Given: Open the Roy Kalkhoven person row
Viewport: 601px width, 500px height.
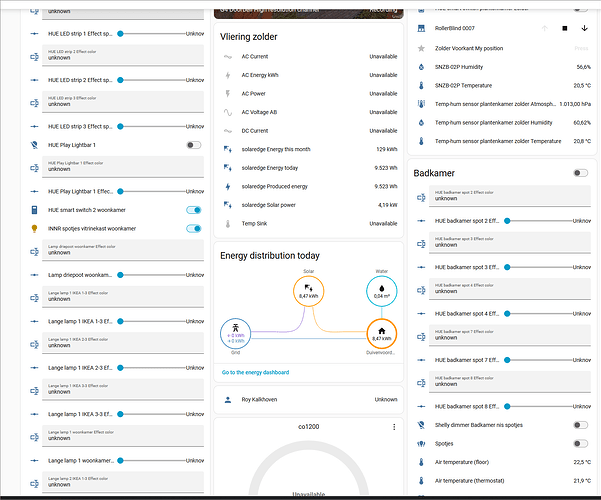Looking at the screenshot, I should 309,400.
